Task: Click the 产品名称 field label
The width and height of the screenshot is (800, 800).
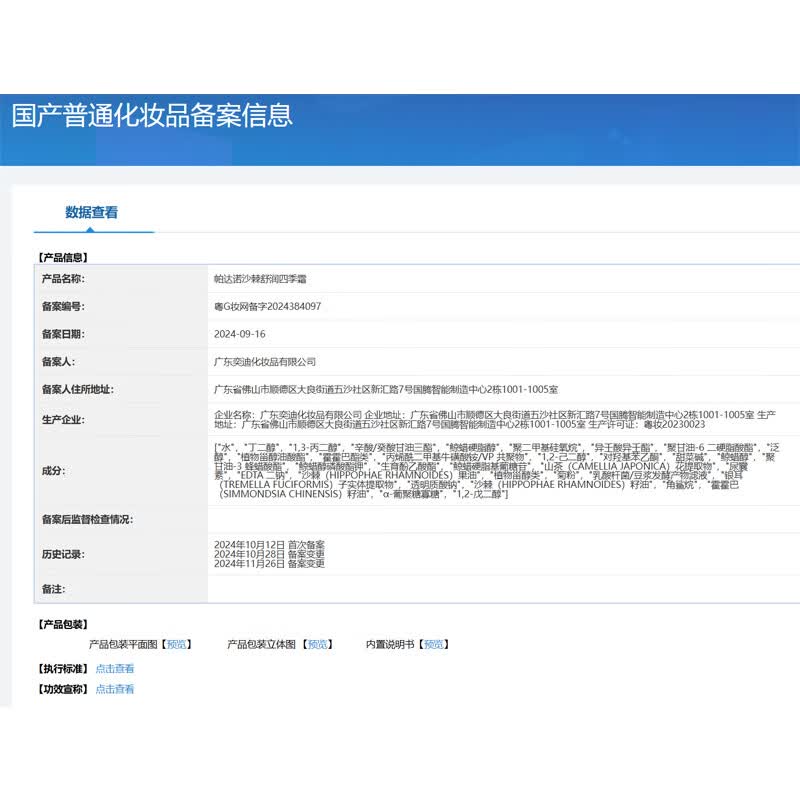Action: coord(63,279)
